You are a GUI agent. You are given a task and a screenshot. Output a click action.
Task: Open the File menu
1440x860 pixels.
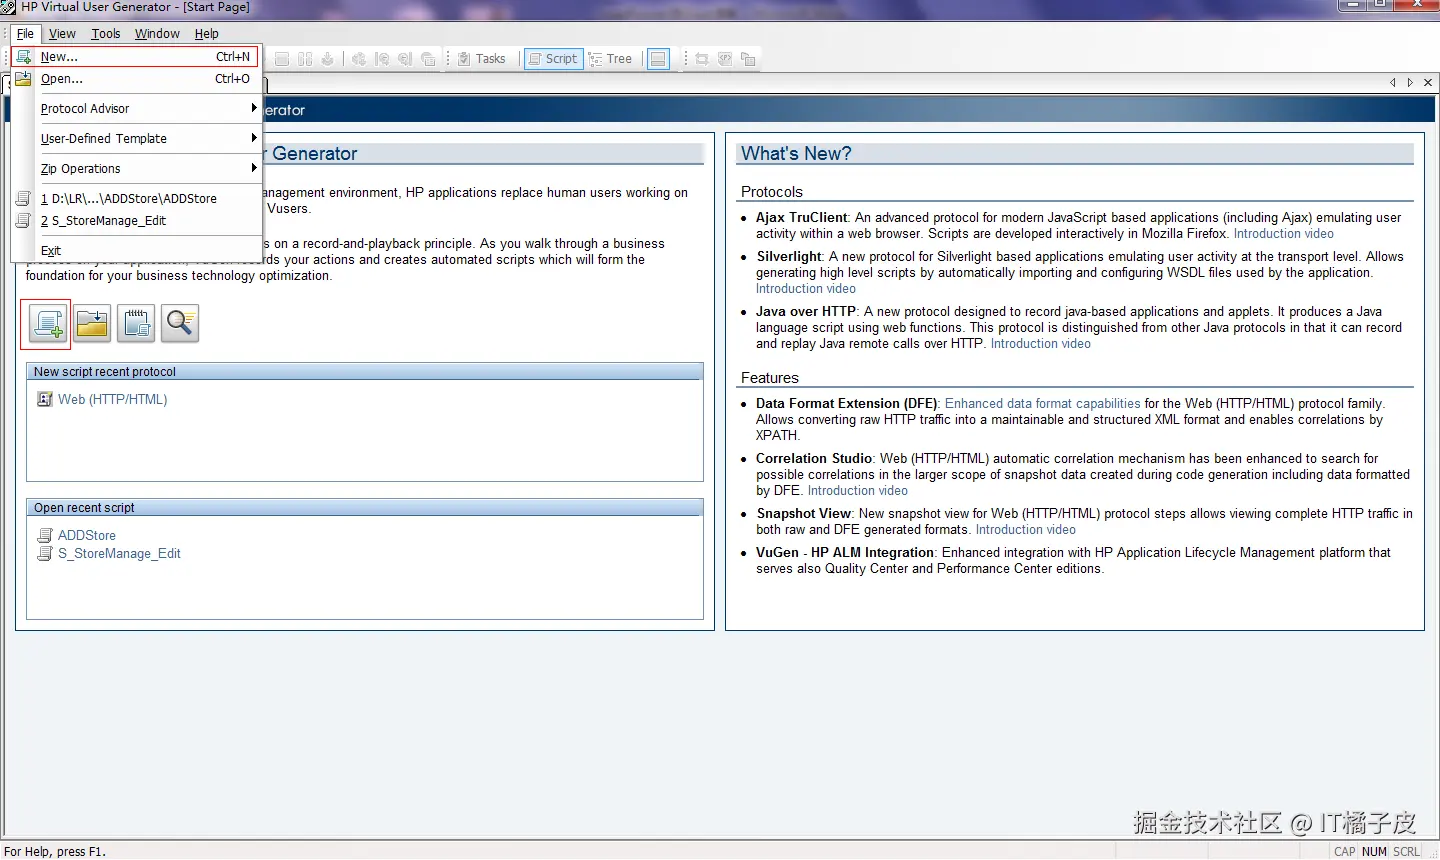[x=25, y=33]
